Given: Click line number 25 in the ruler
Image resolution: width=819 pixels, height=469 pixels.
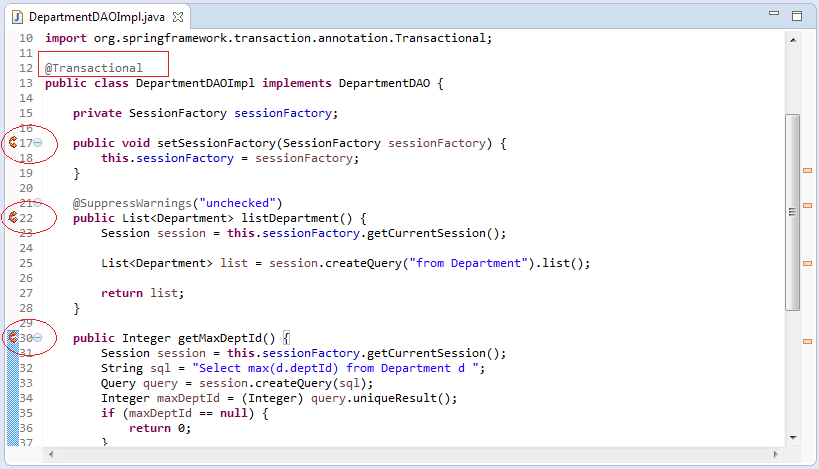Looking at the screenshot, I should [26, 263].
